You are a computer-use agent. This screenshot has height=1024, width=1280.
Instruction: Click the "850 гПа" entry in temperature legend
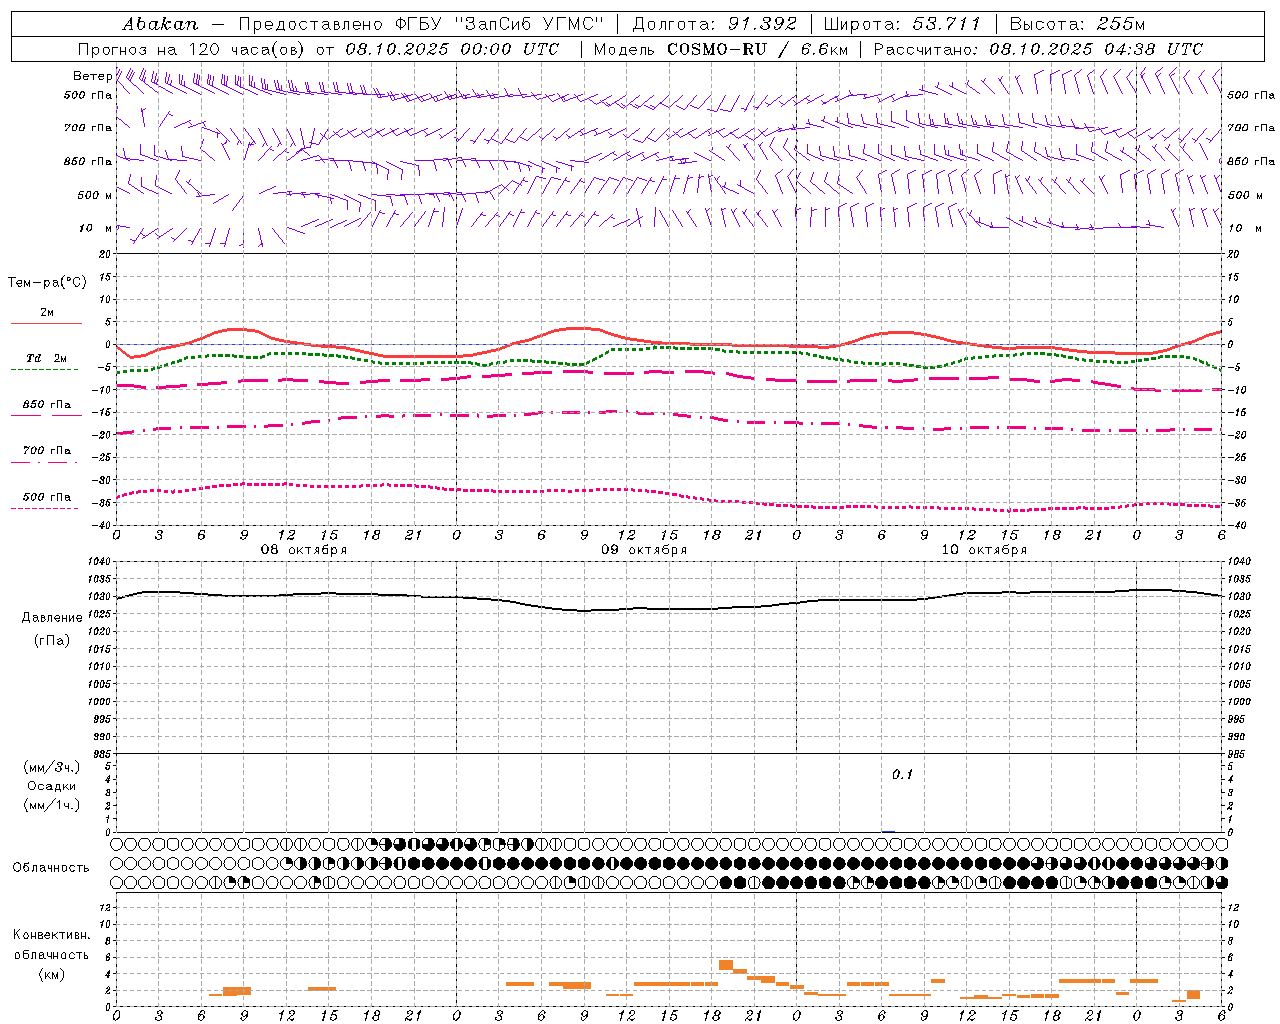tap(46, 405)
